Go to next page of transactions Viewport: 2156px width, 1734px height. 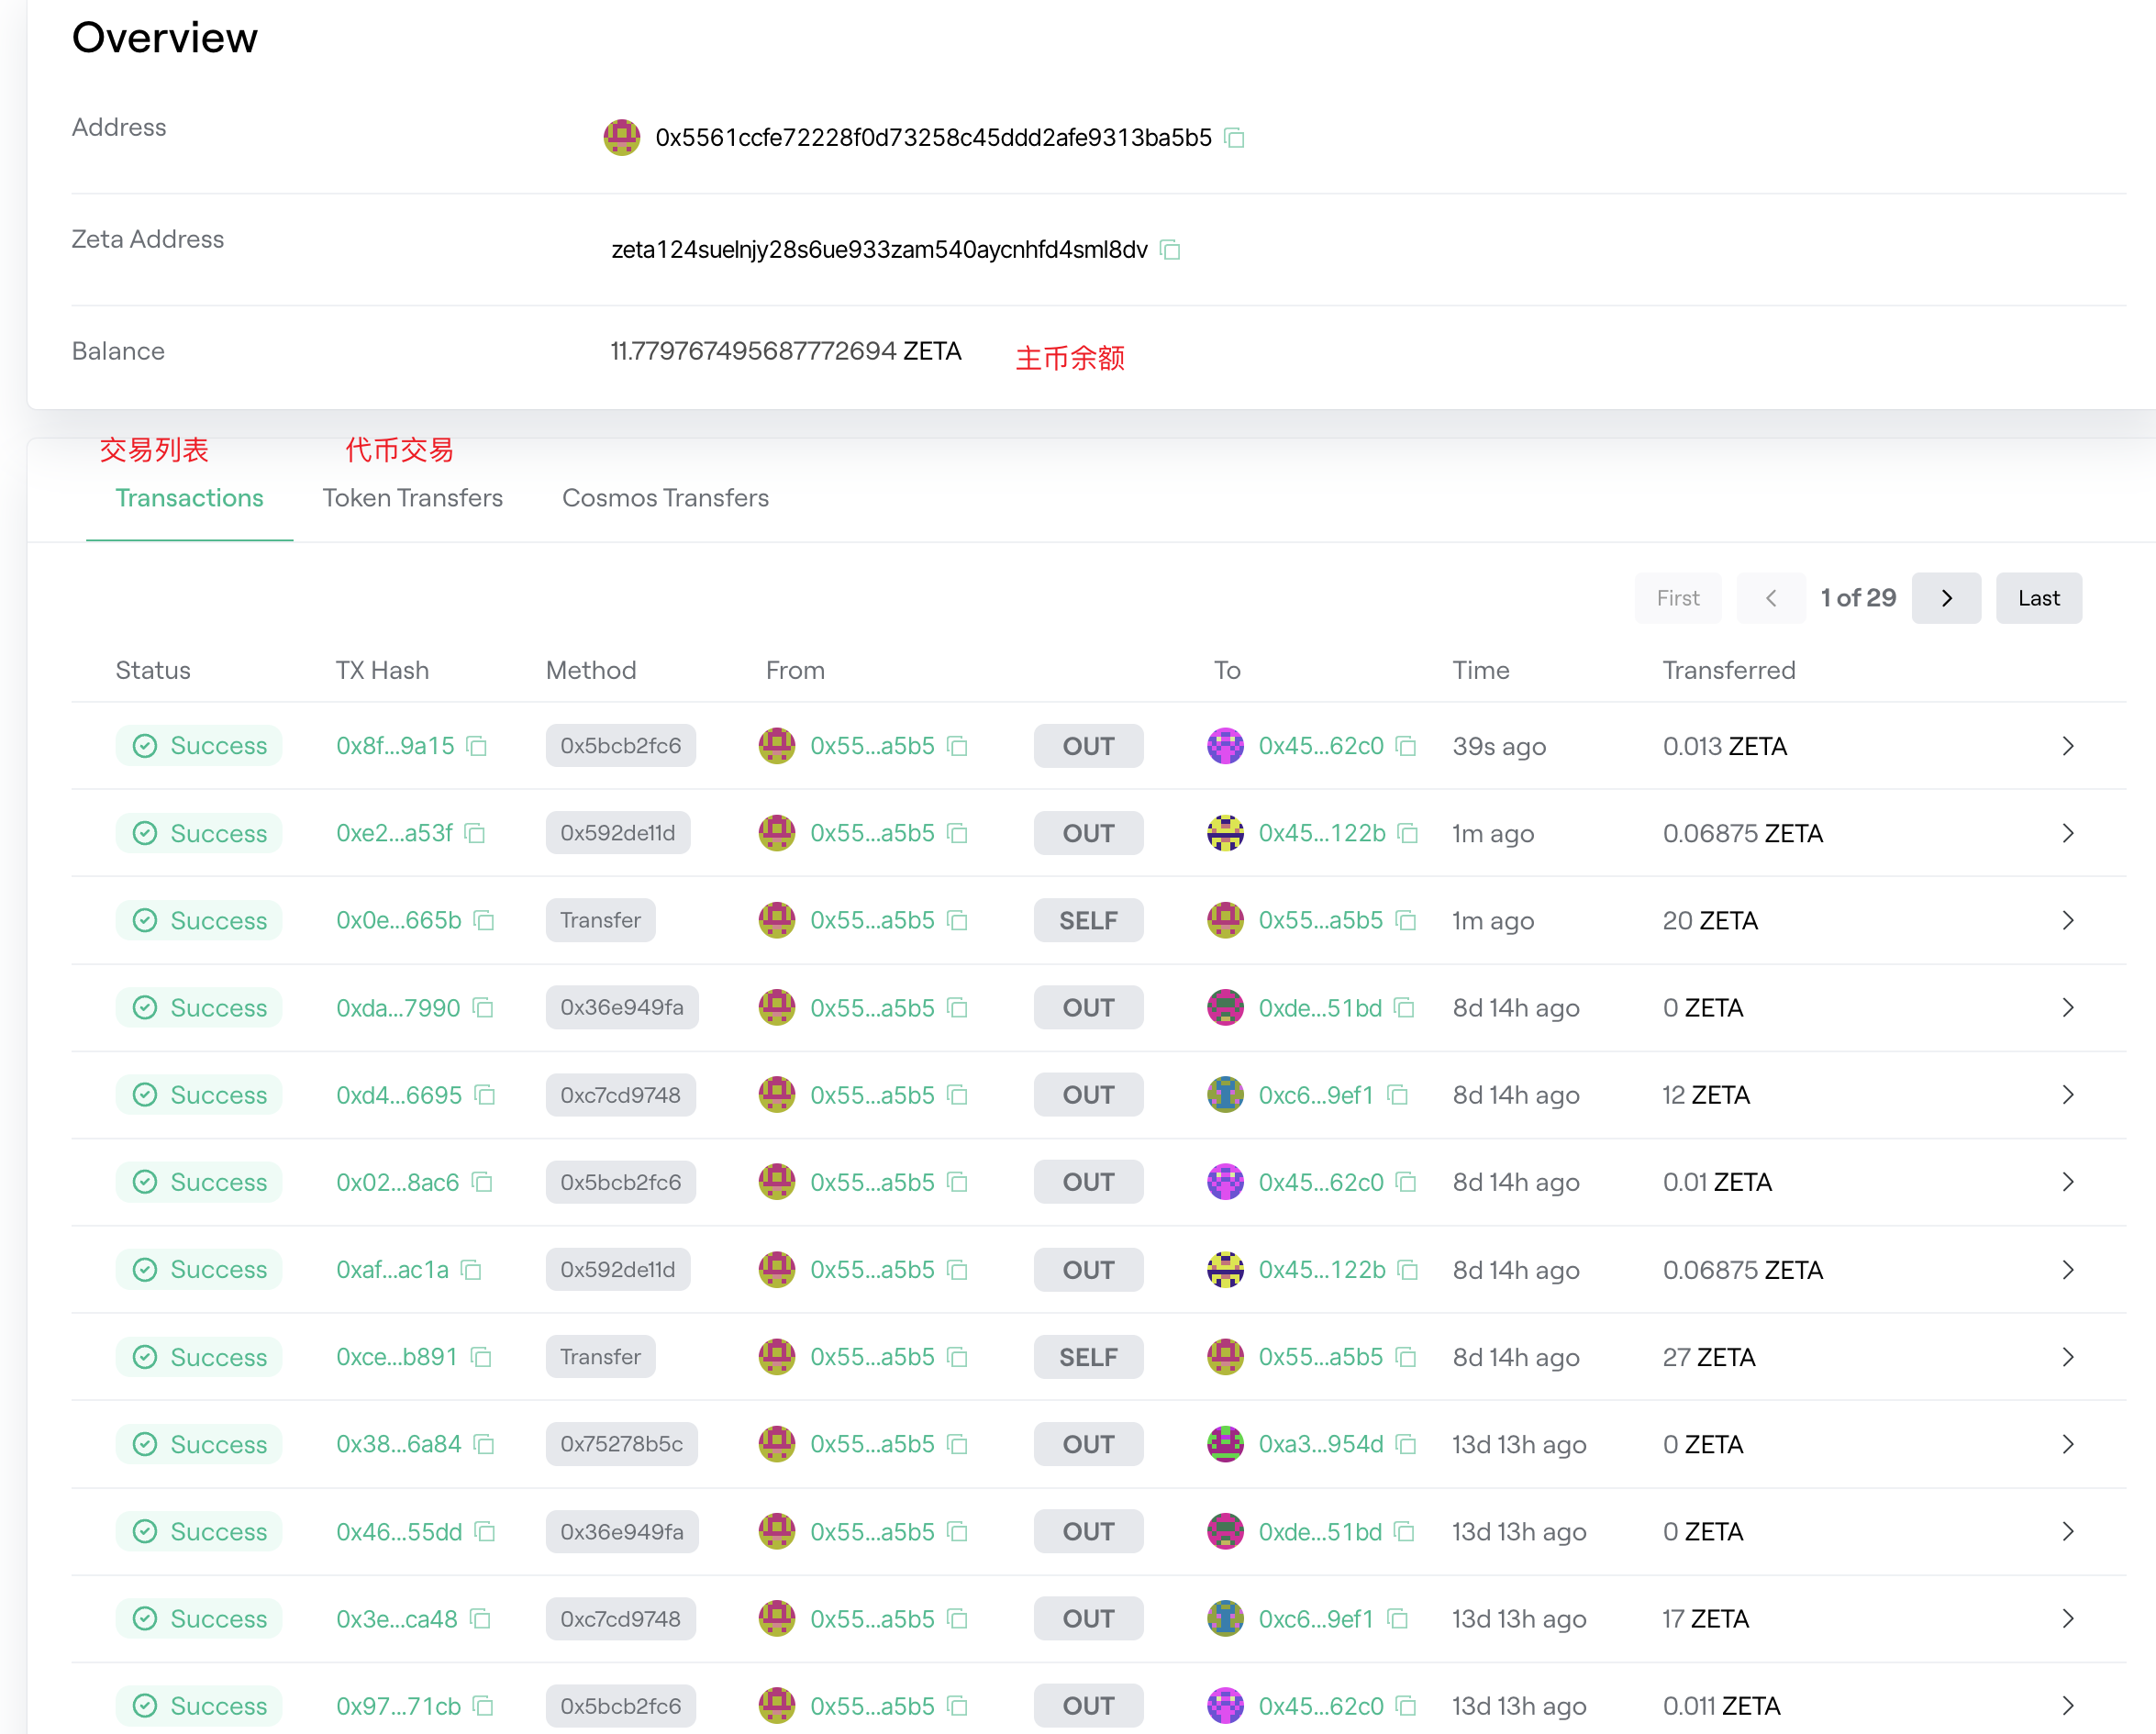point(1945,598)
